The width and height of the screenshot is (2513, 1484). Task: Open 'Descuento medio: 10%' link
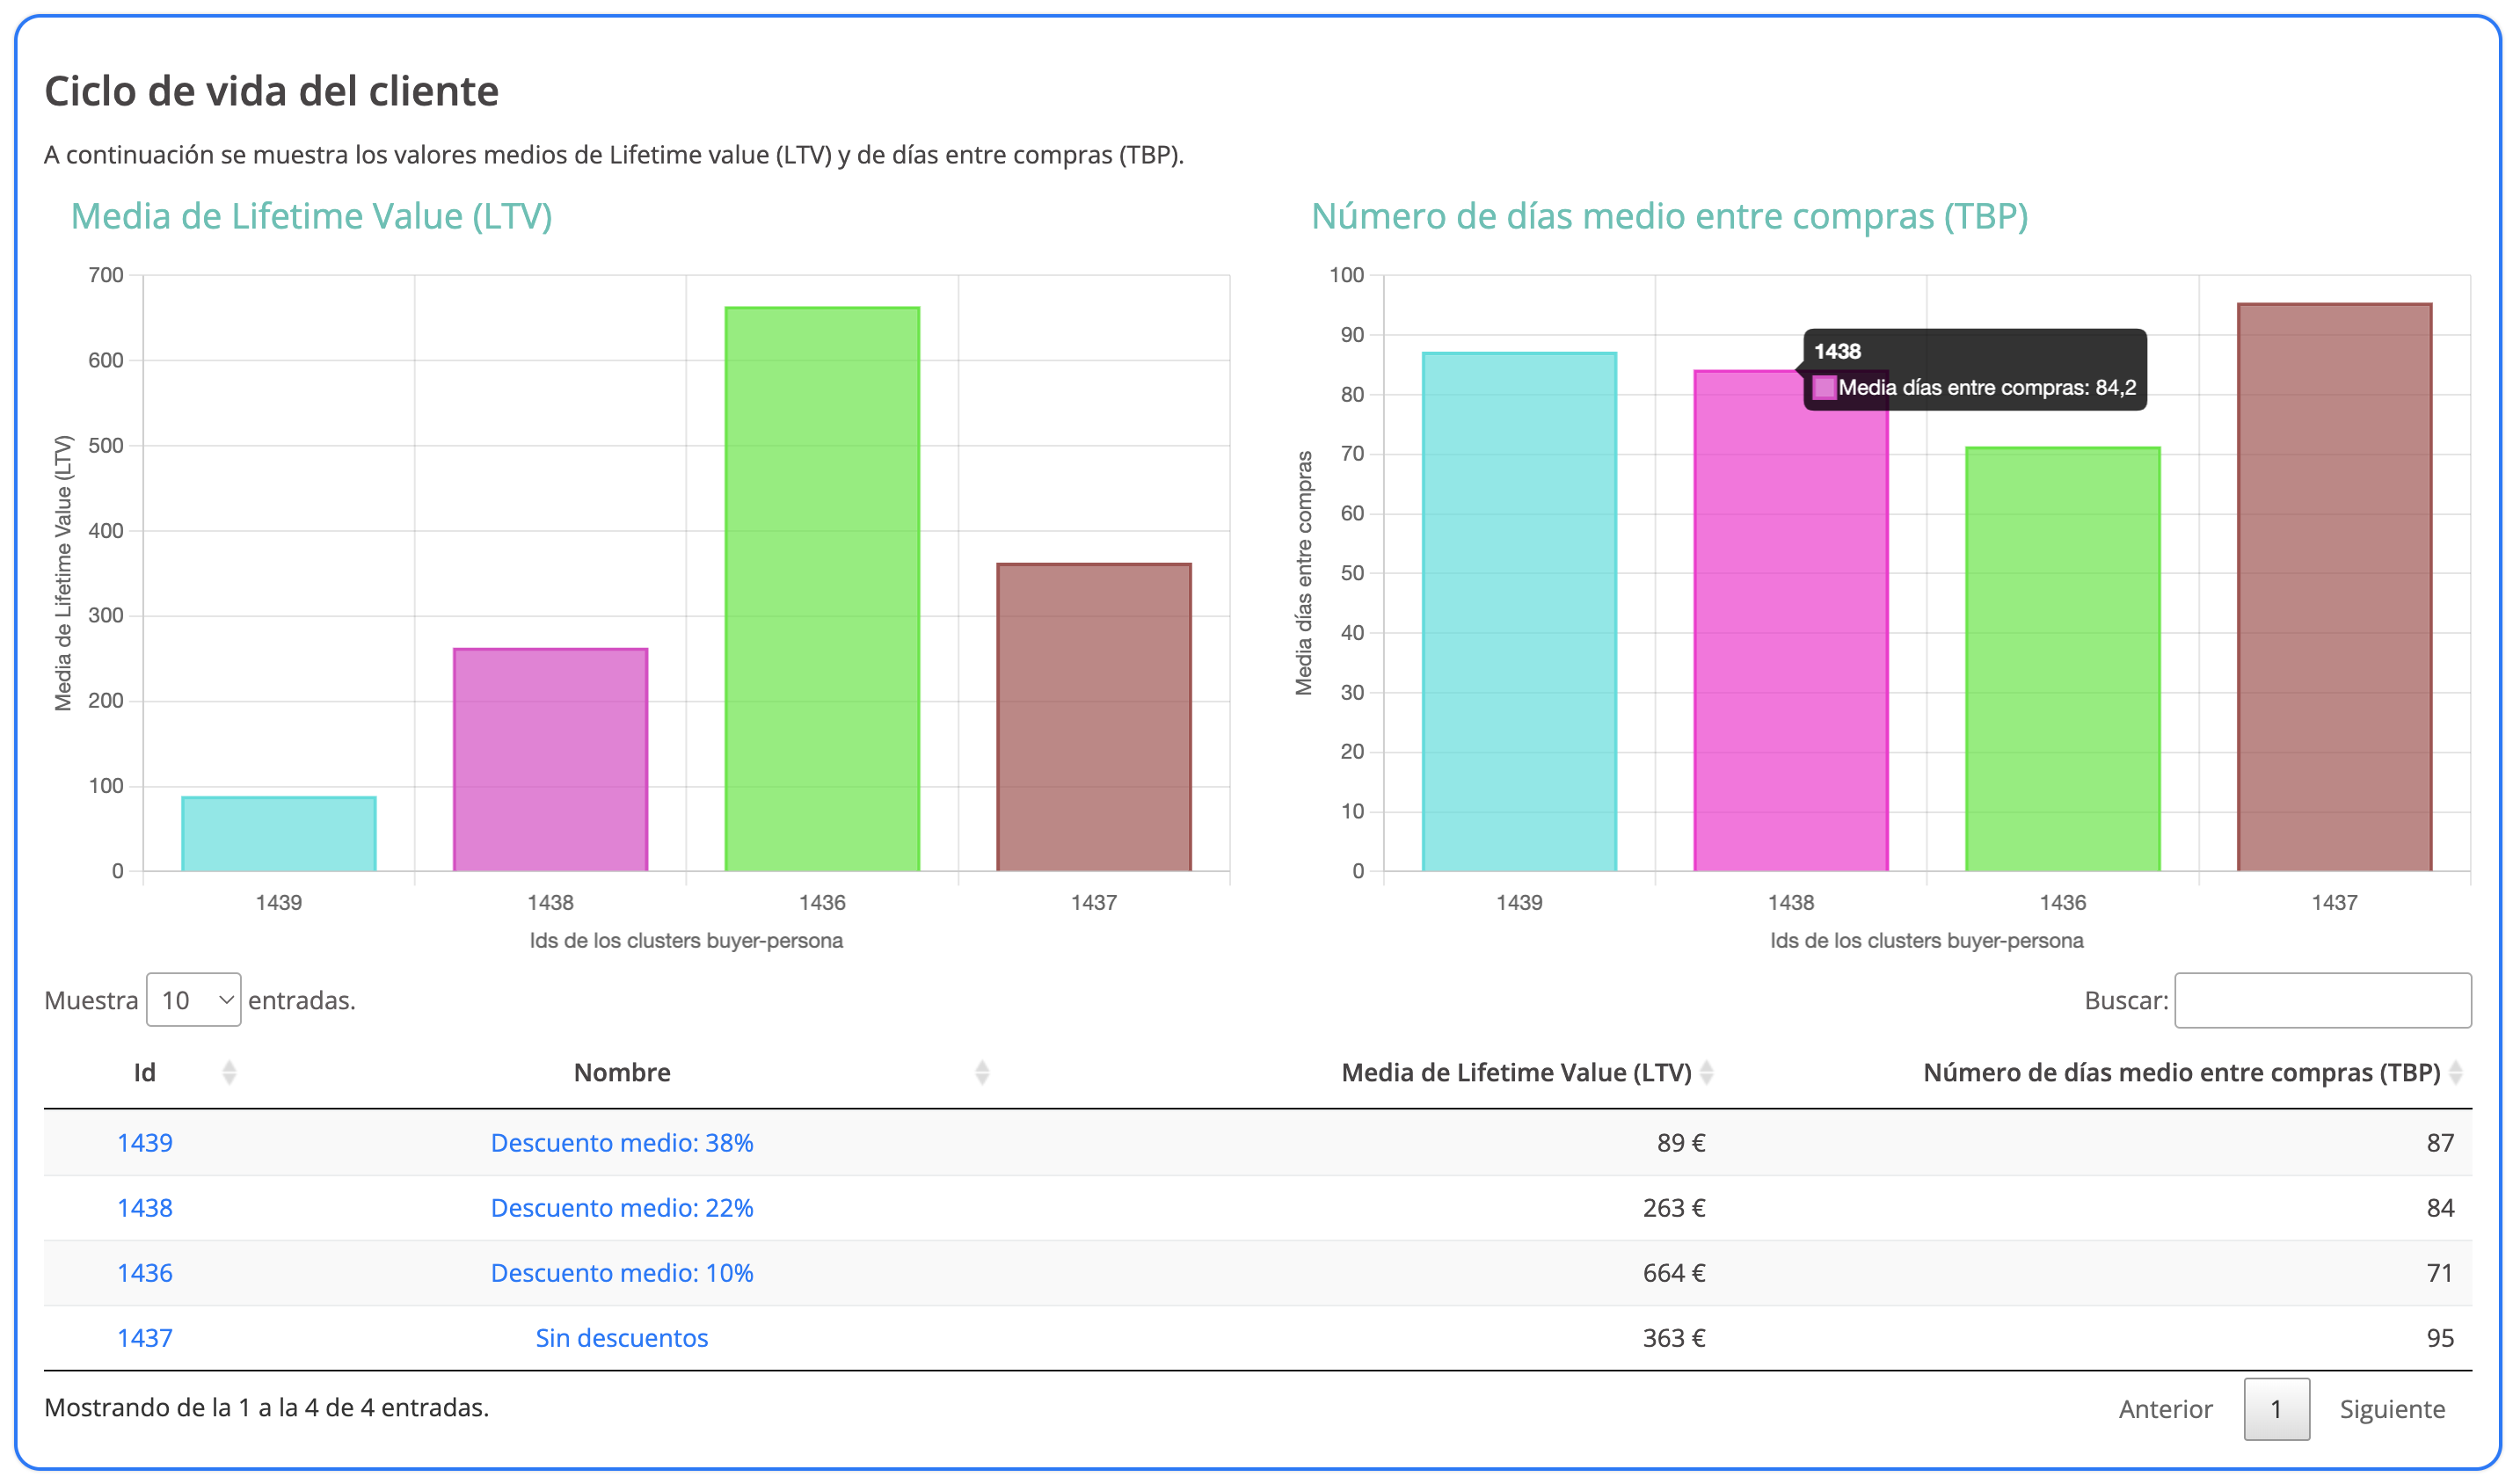(621, 1272)
